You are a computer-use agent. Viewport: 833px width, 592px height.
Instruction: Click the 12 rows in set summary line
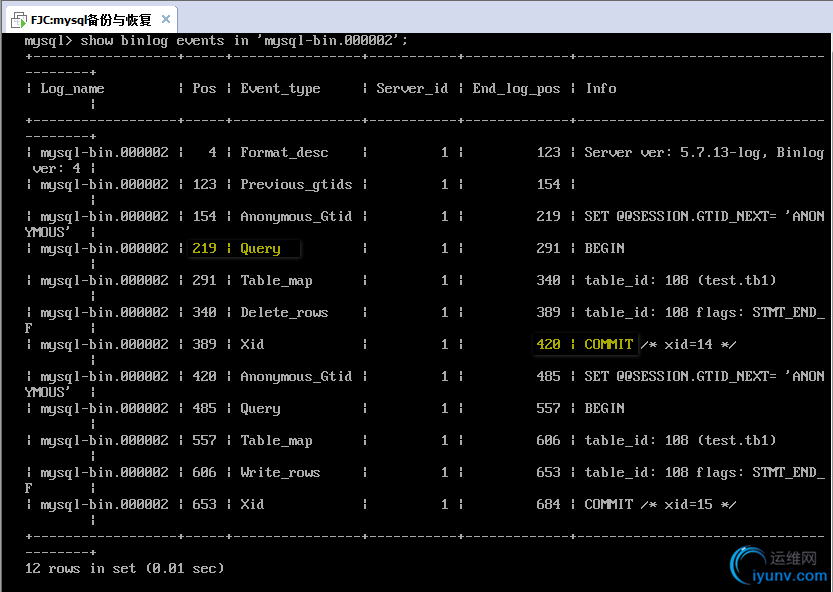coord(124,569)
